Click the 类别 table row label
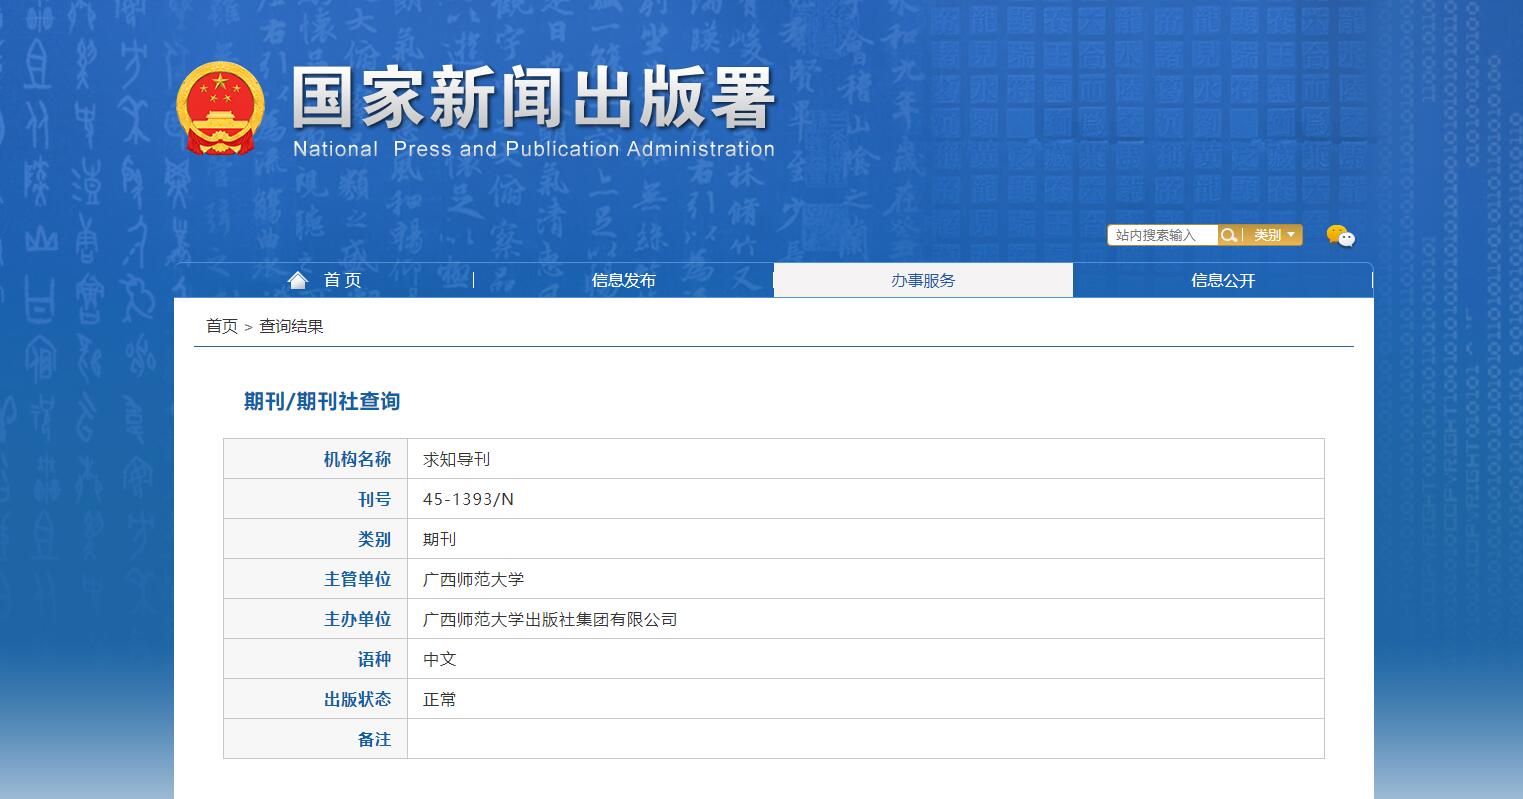1523x799 pixels. (374, 539)
